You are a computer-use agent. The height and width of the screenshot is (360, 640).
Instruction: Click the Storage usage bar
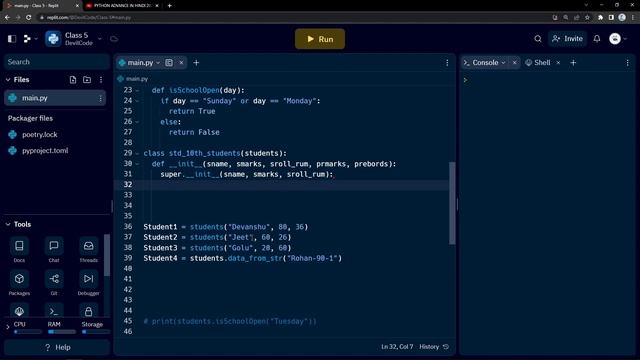95,332
